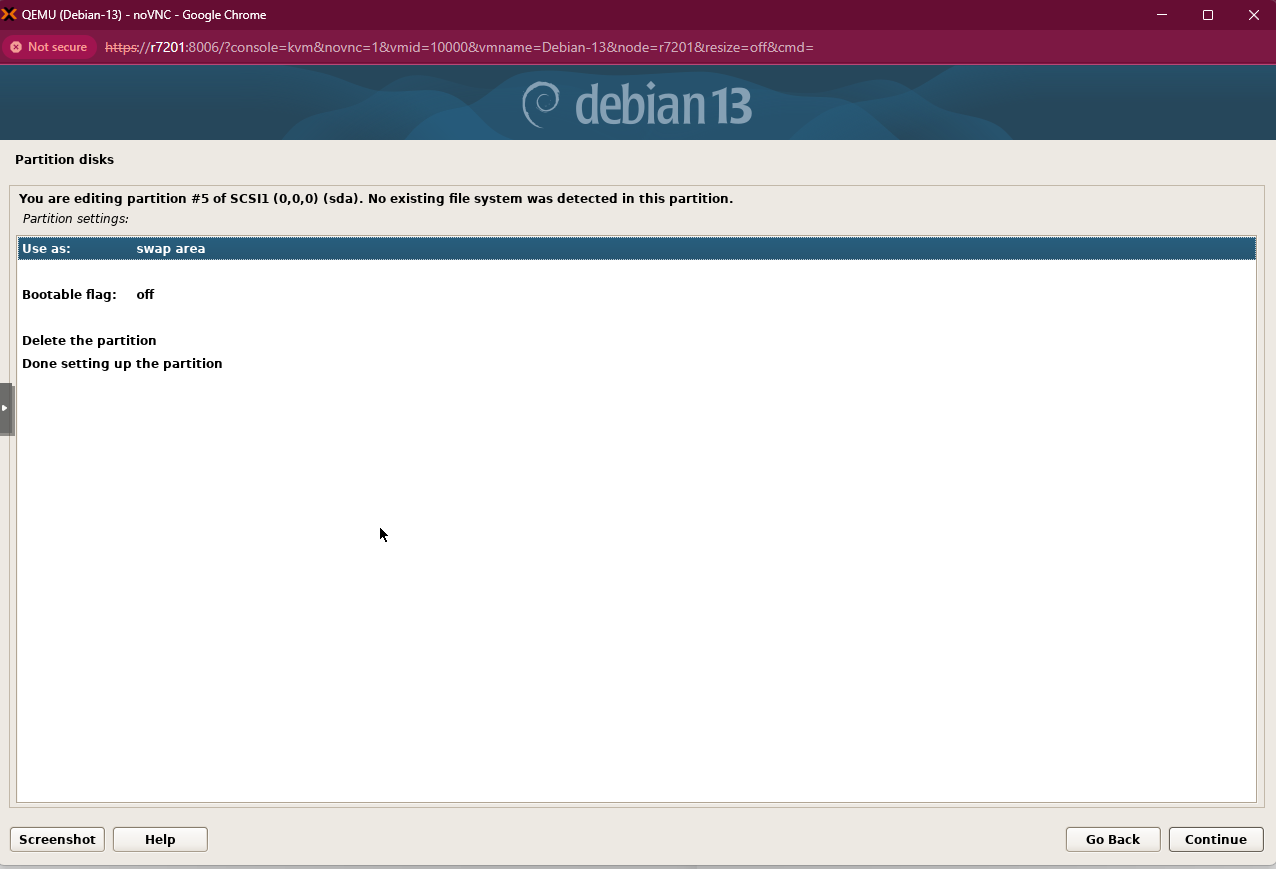Click the 'Partition disks' heading
1276x869 pixels.
click(64, 160)
